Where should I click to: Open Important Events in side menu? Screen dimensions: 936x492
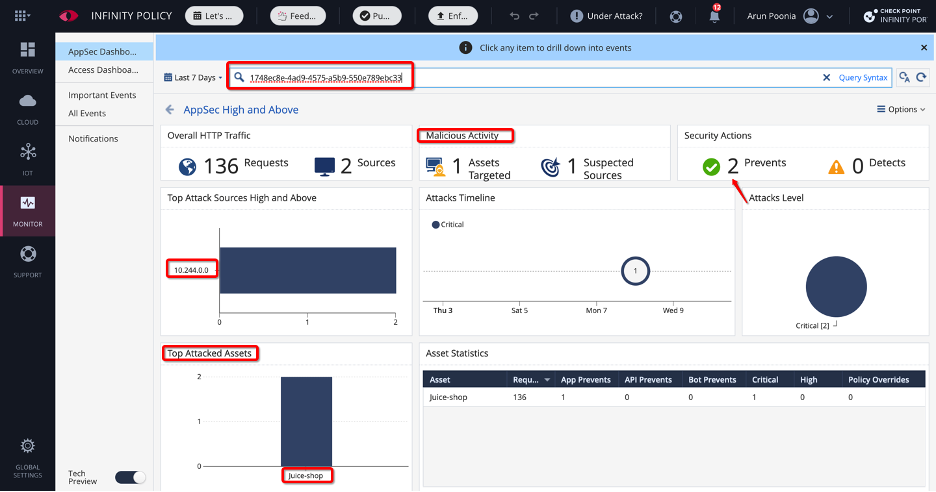click(102, 95)
